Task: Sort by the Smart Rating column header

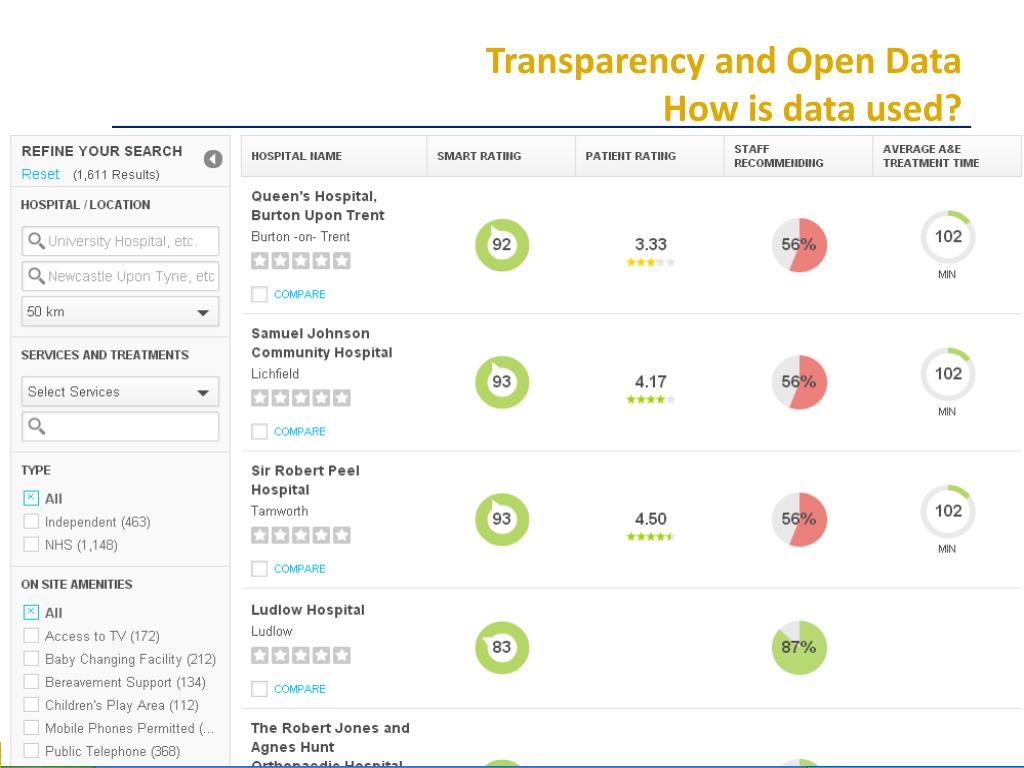Action: pos(501,156)
